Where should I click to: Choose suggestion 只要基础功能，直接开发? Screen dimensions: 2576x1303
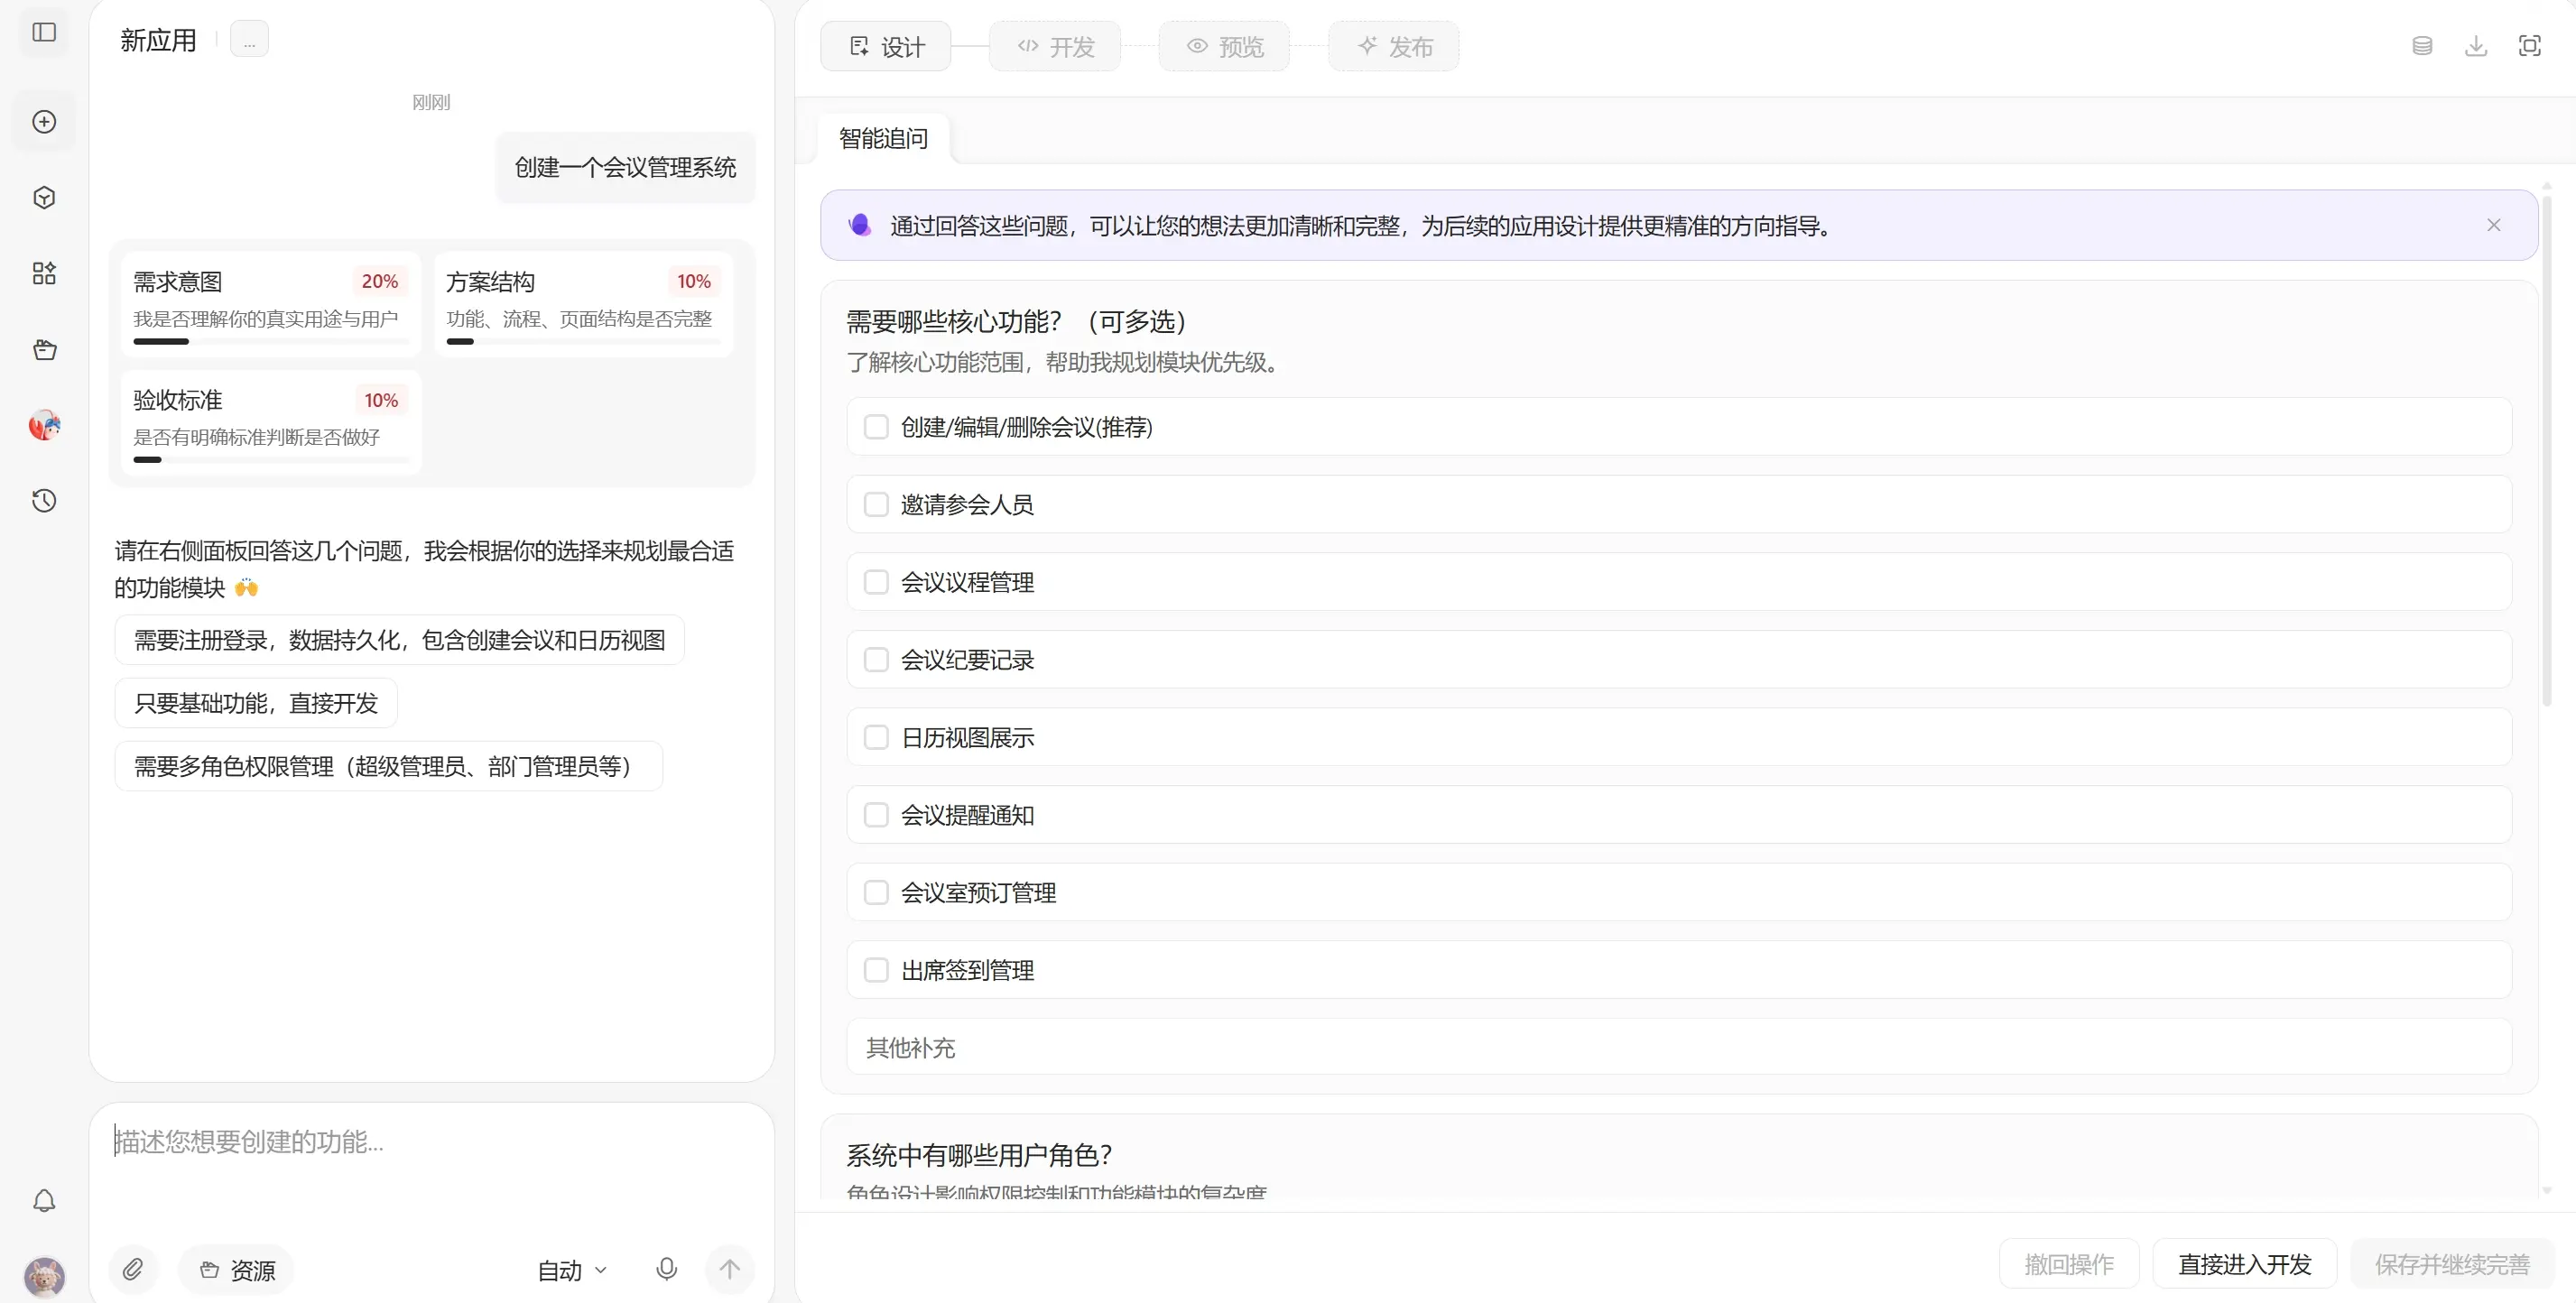256,703
